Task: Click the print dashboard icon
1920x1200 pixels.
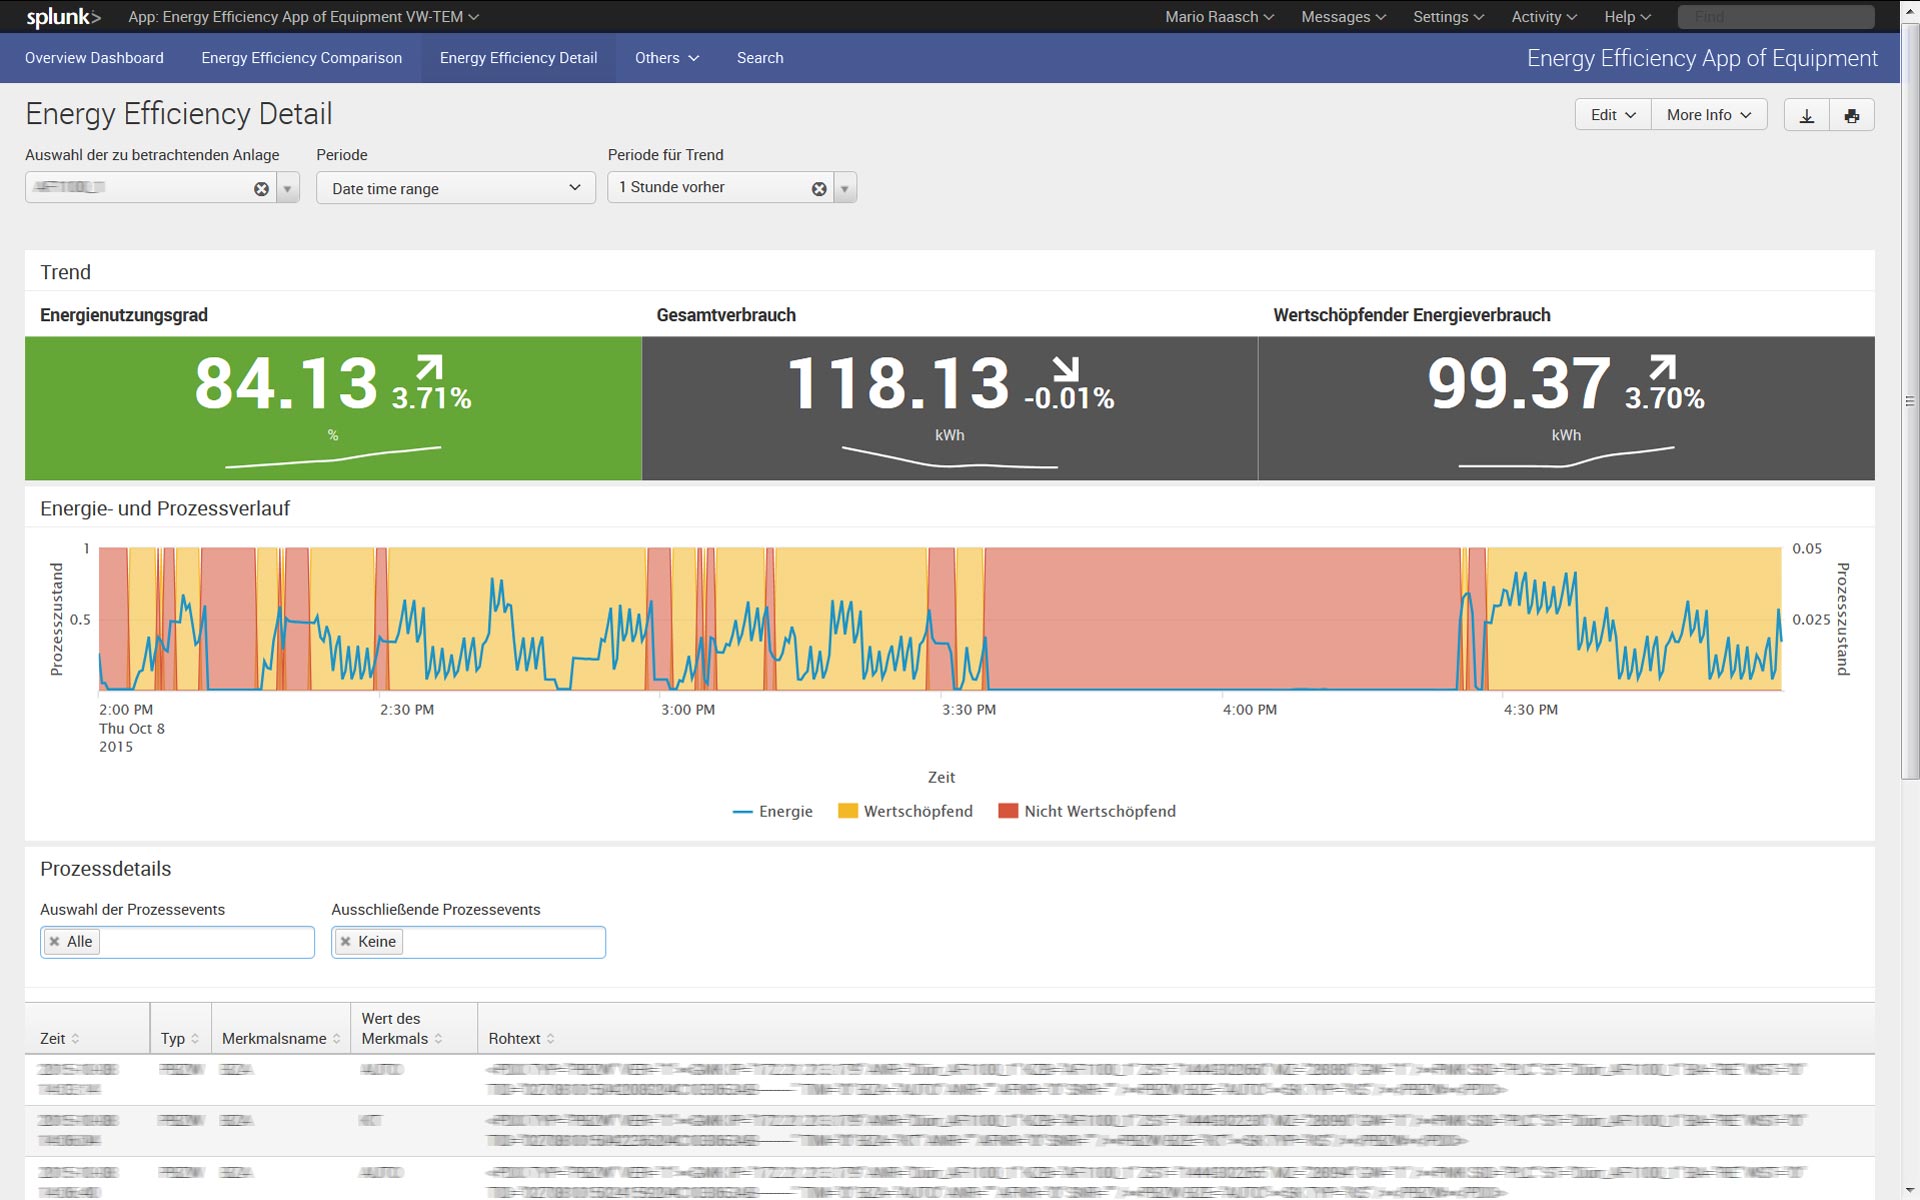Action: click(x=1851, y=115)
